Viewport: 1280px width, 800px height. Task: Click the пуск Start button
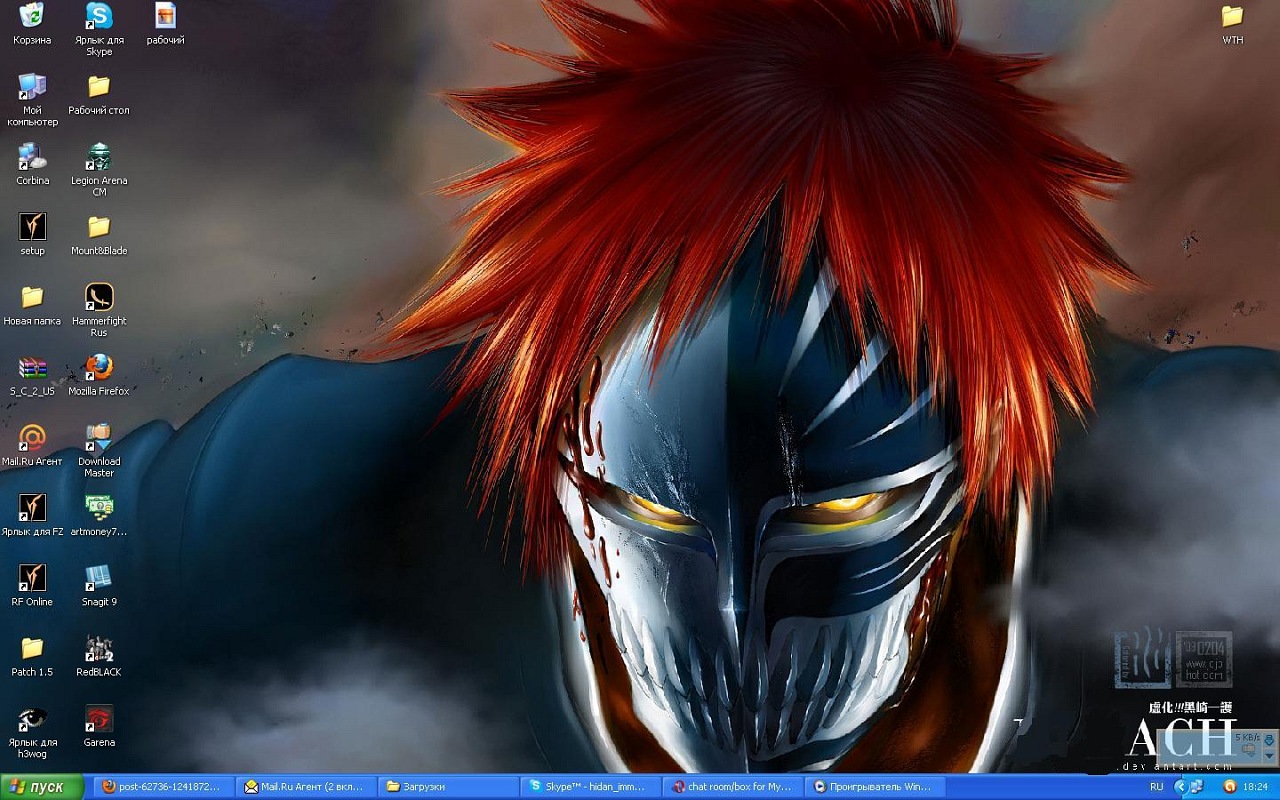pos(38,787)
